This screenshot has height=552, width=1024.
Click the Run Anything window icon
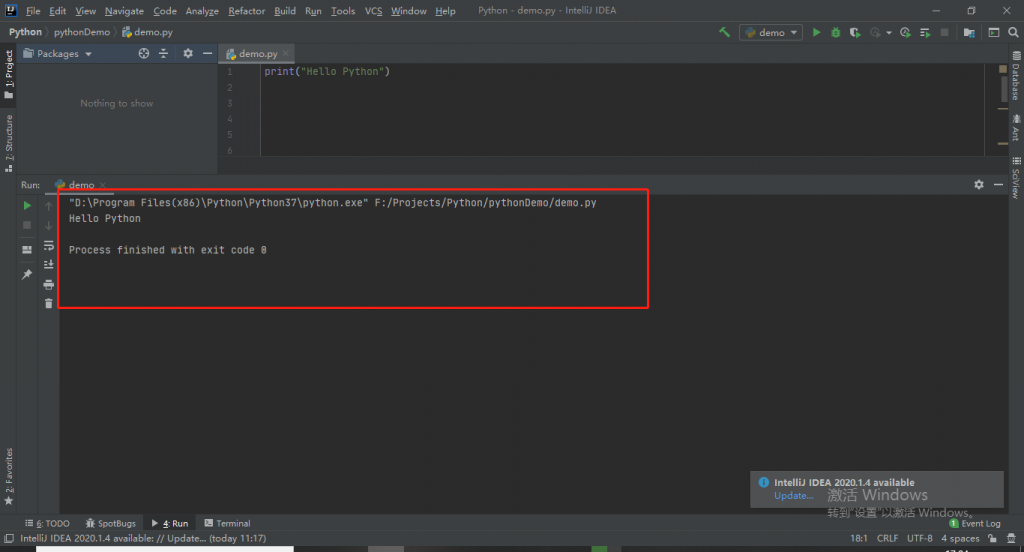click(993, 32)
